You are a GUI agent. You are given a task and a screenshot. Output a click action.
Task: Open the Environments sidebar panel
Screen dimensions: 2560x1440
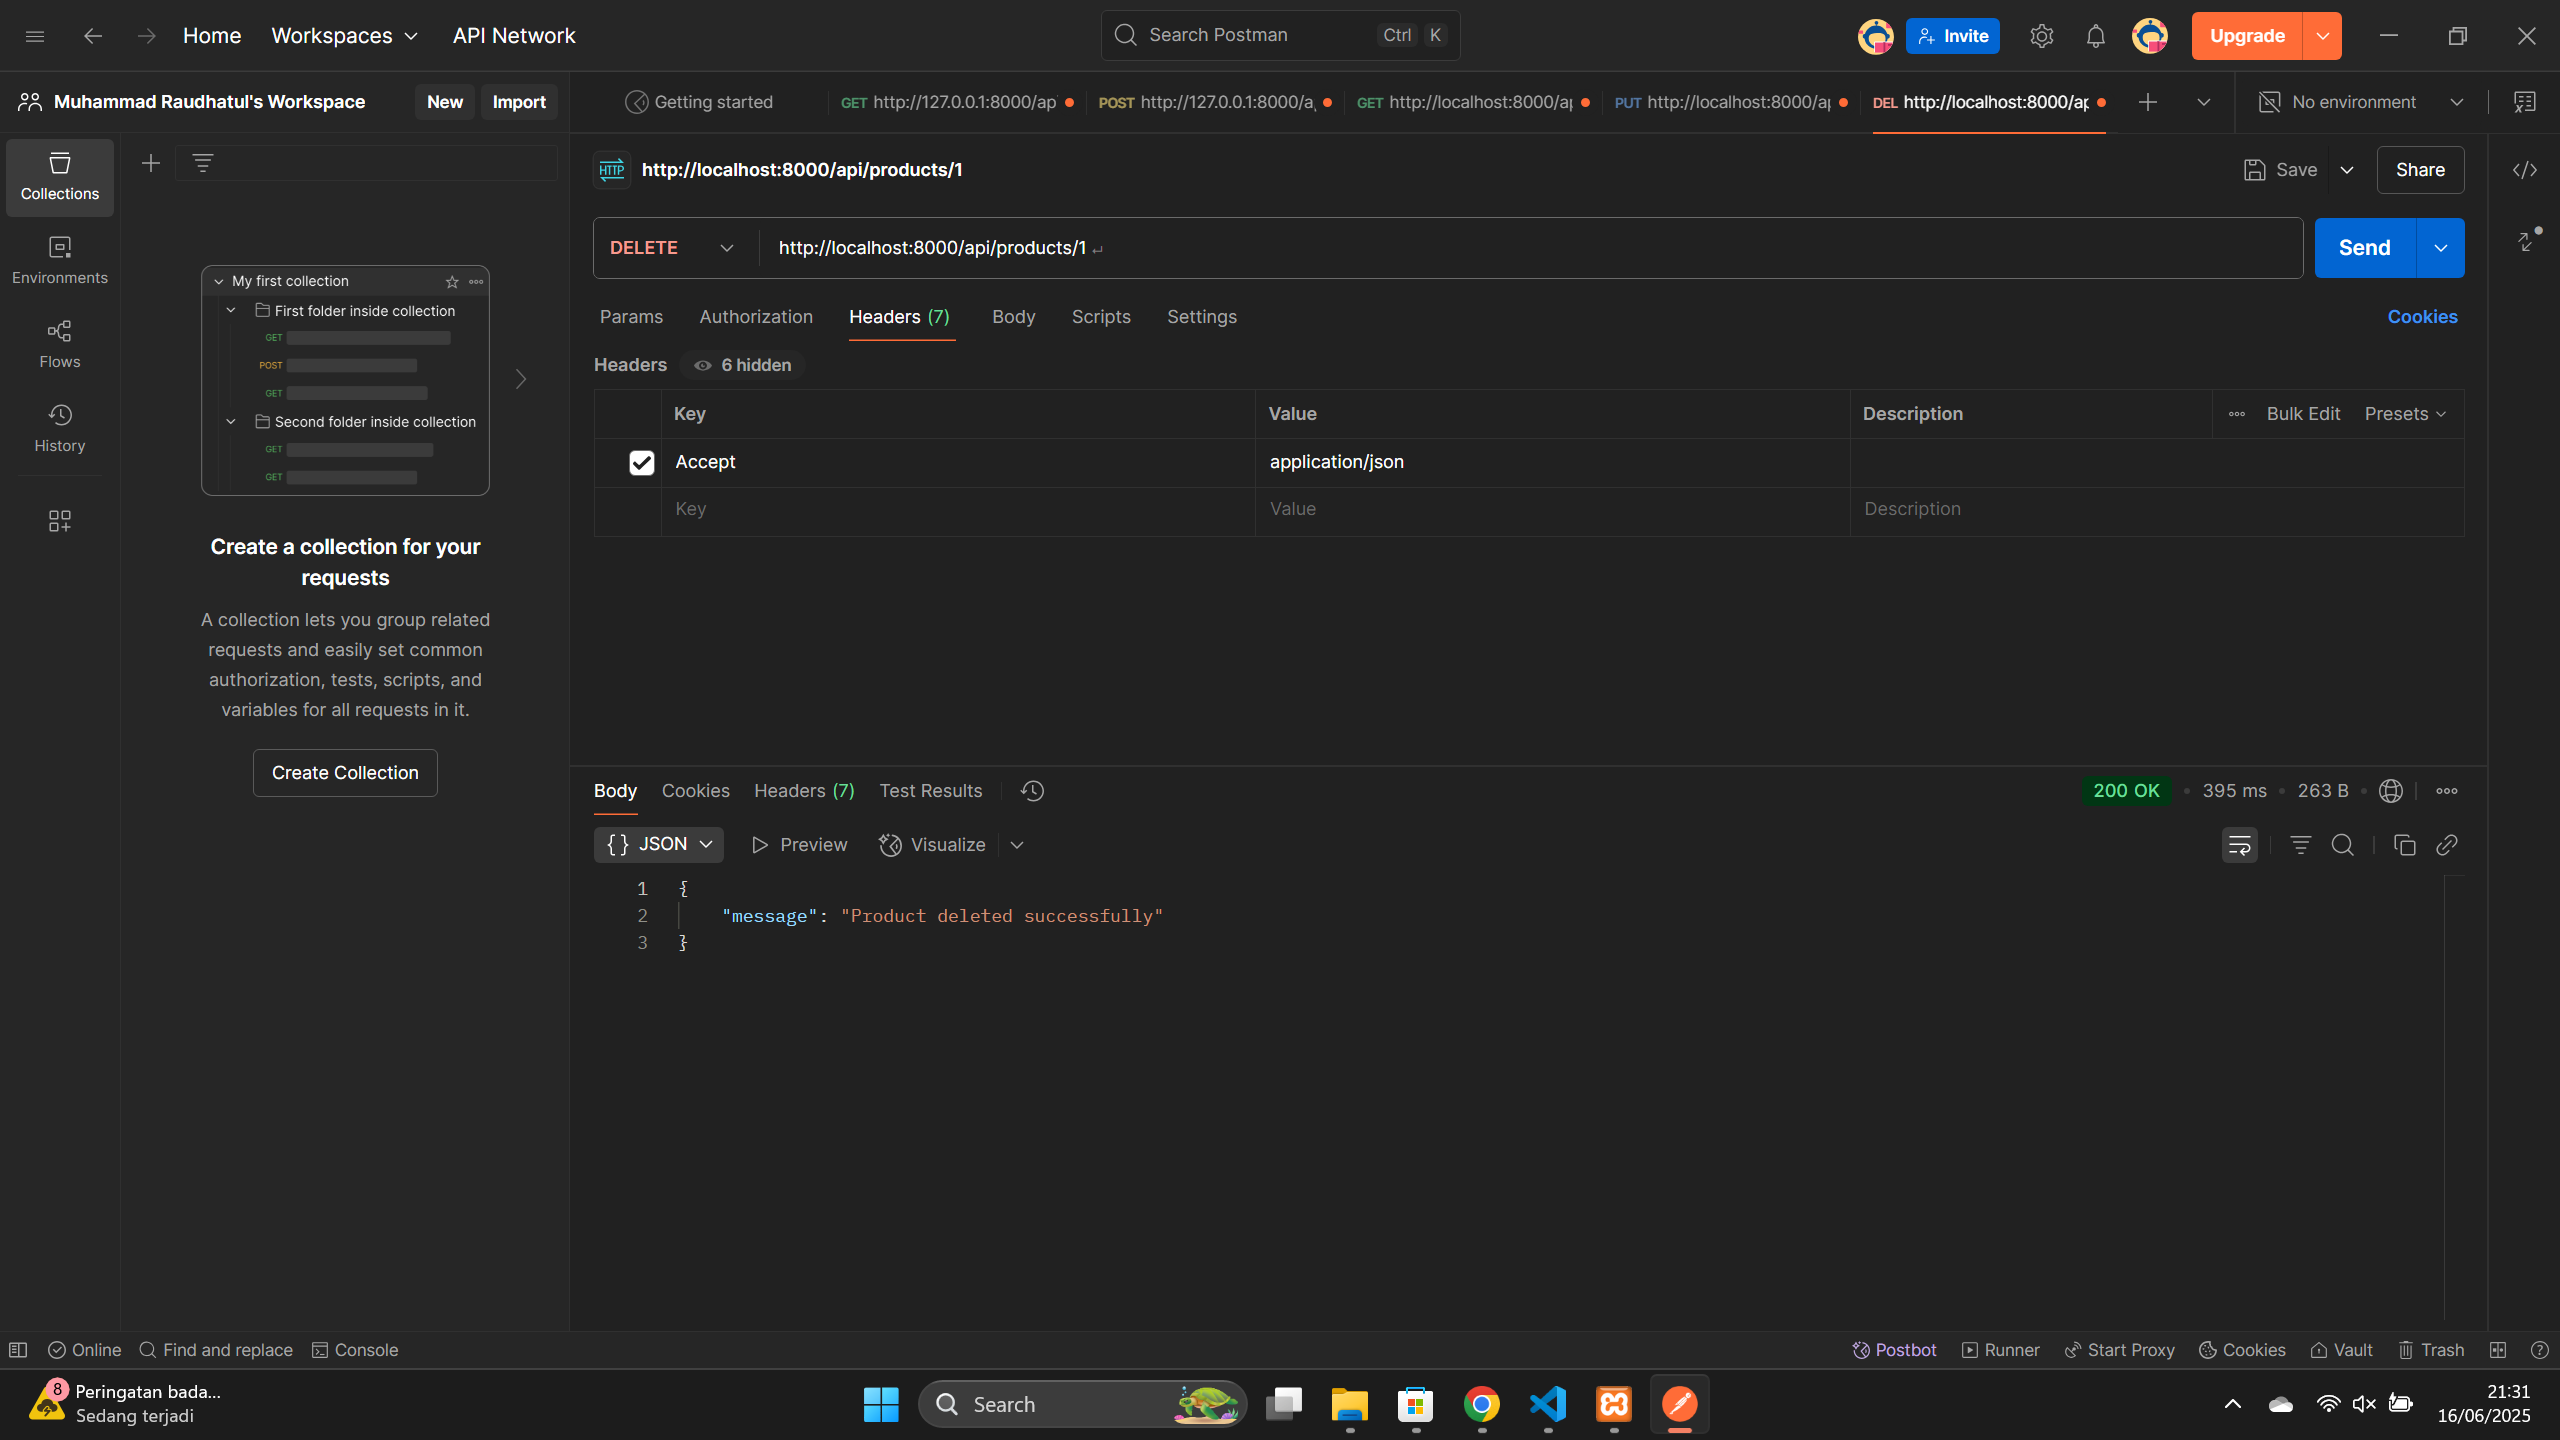(60, 260)
